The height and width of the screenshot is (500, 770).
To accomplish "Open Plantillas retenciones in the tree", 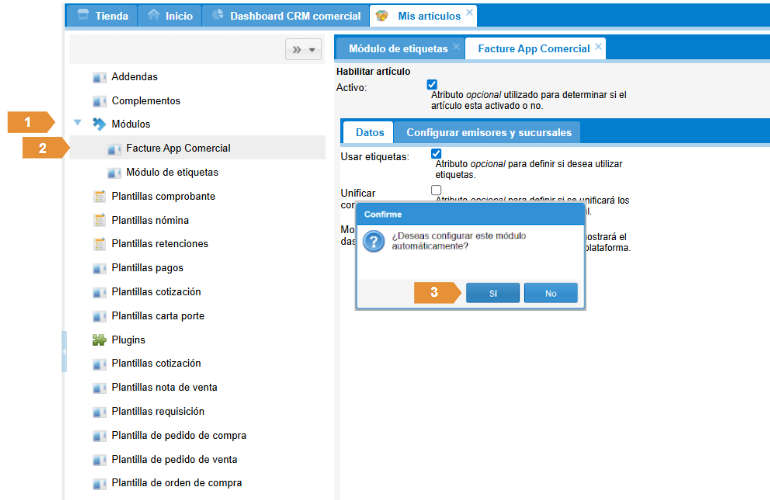I will pyautogui.click(x=160, y=244).
